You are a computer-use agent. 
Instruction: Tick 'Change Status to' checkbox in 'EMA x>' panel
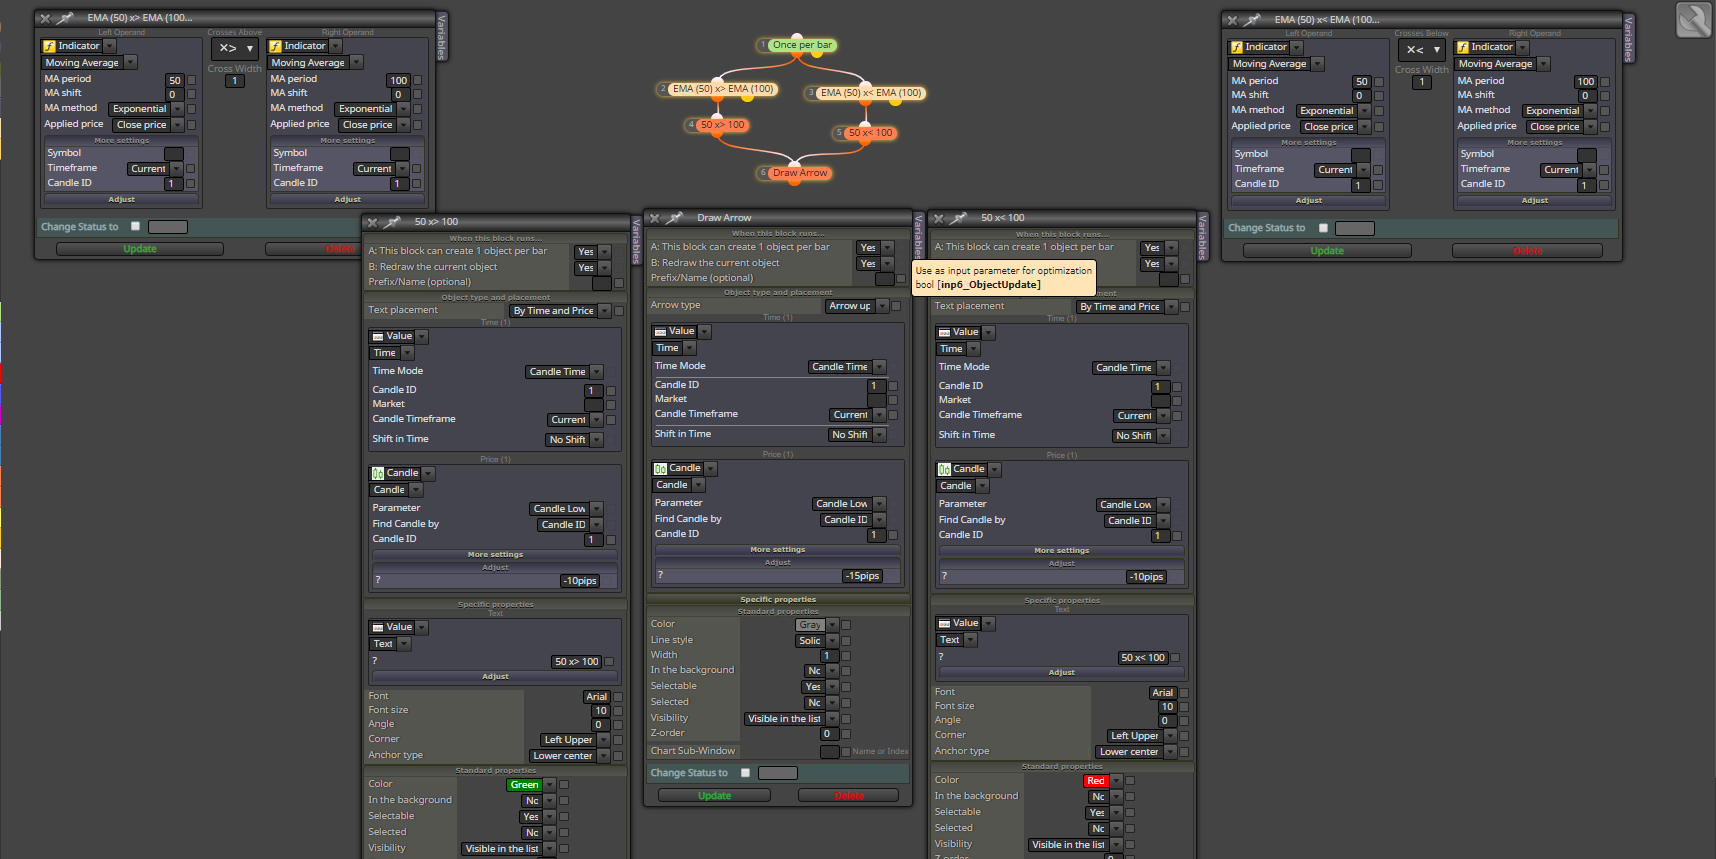click(136, 226)
